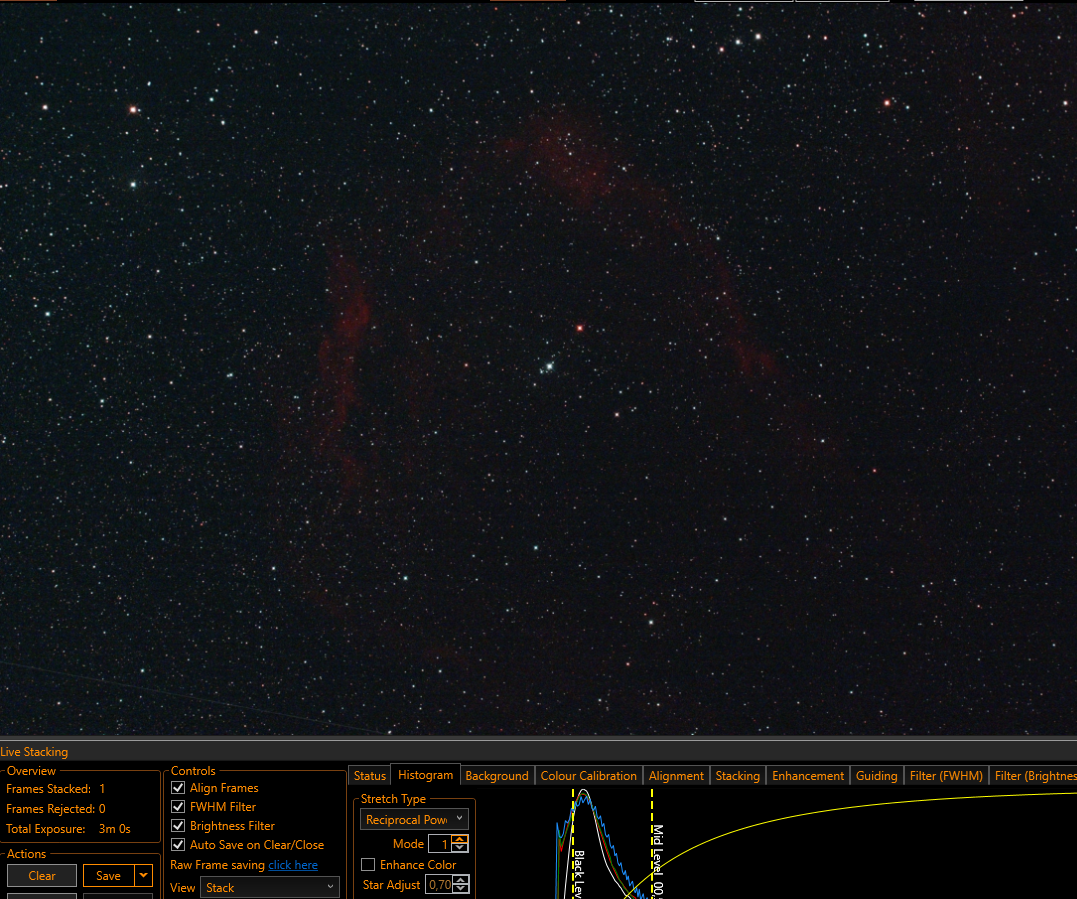Toggle Auto Save on Clear/Close
1077x899 pixels.
(178, 845)
